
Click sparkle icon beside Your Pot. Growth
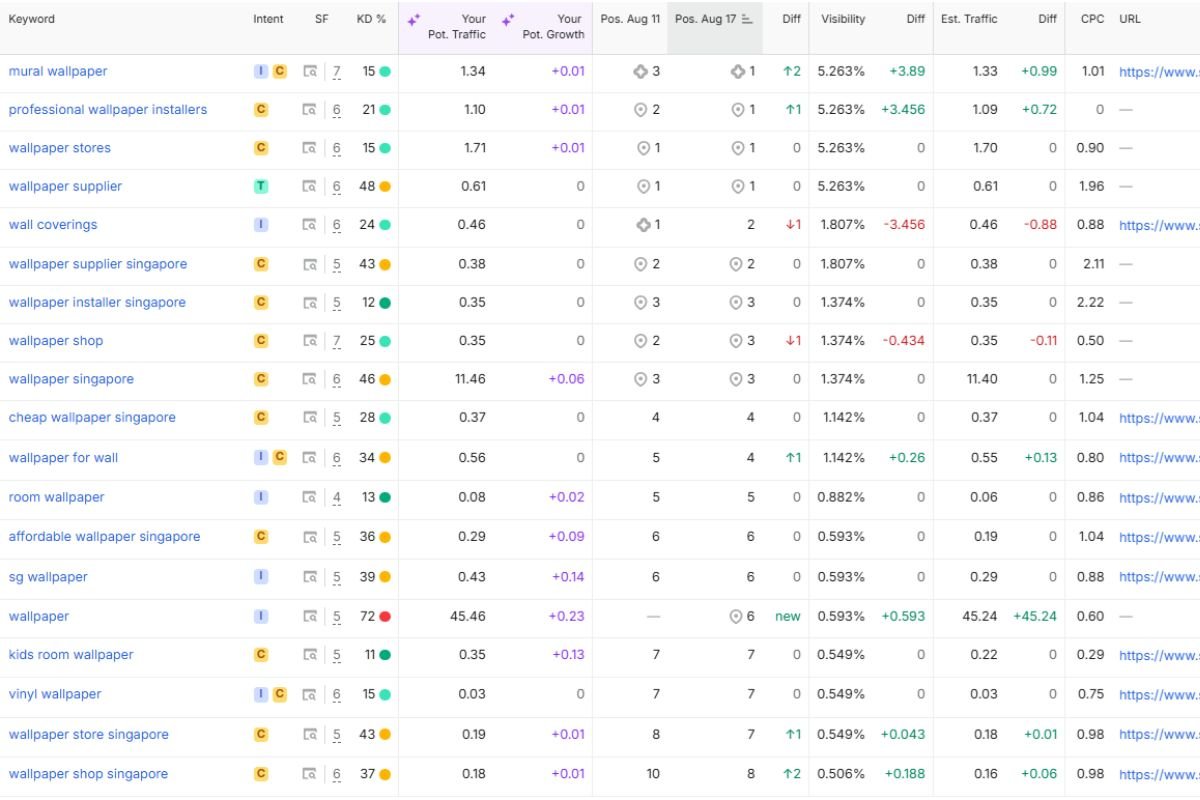click(x=508, y=20)
